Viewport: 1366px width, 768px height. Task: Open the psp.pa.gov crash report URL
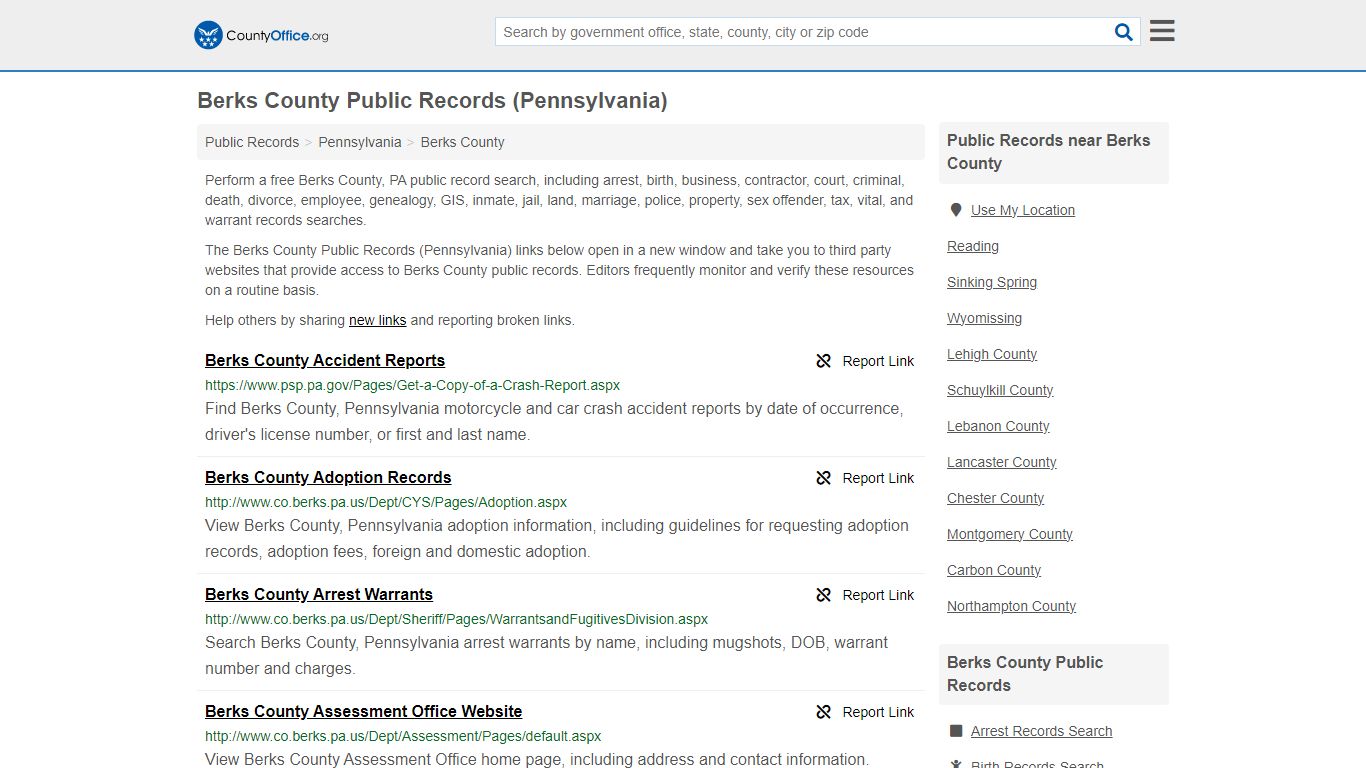point(412,385)
